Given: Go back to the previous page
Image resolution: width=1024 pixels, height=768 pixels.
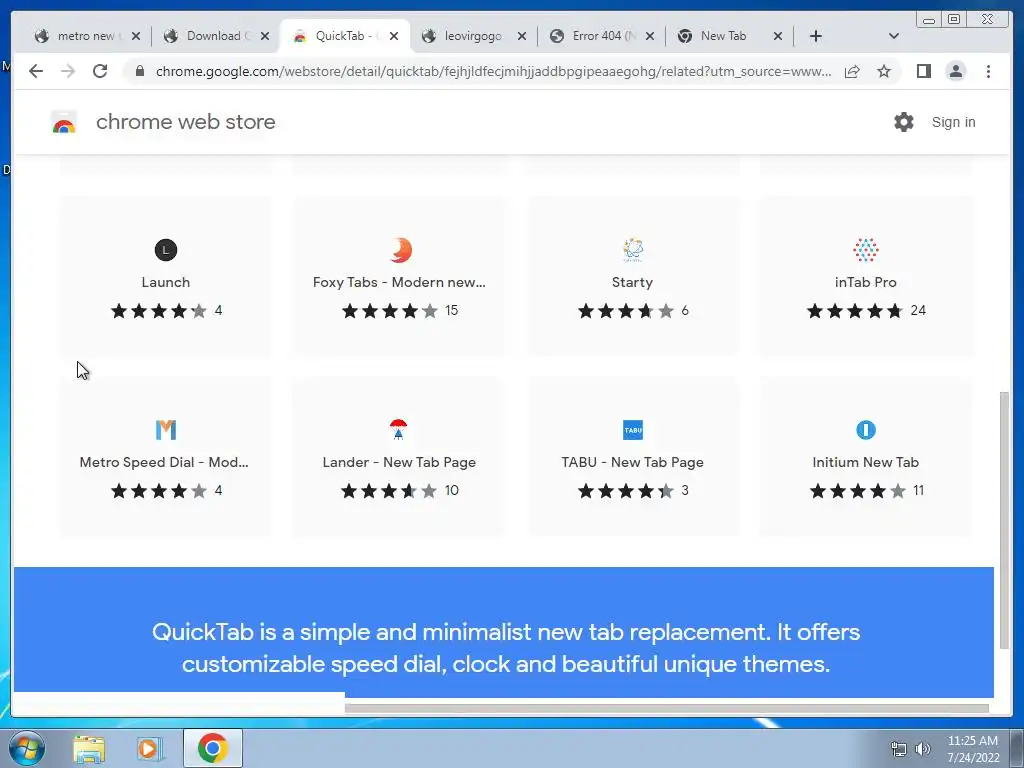Looking at the screenshot, I should click(36, 71).
